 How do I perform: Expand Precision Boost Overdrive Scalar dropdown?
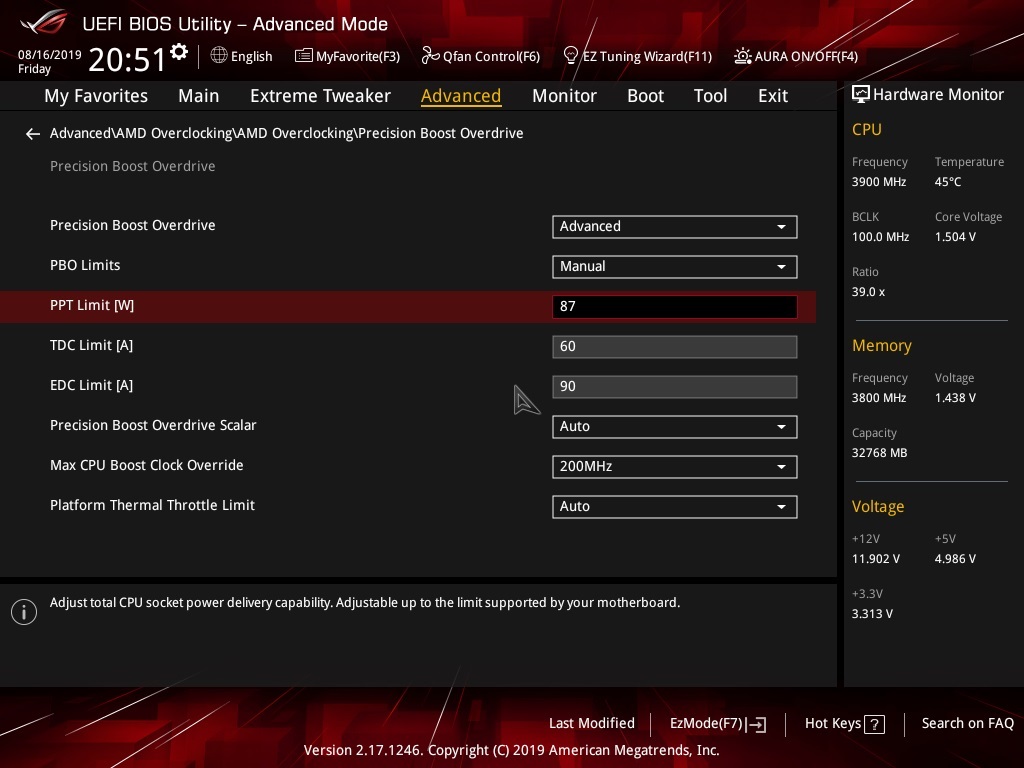click(x=675, y=426)
